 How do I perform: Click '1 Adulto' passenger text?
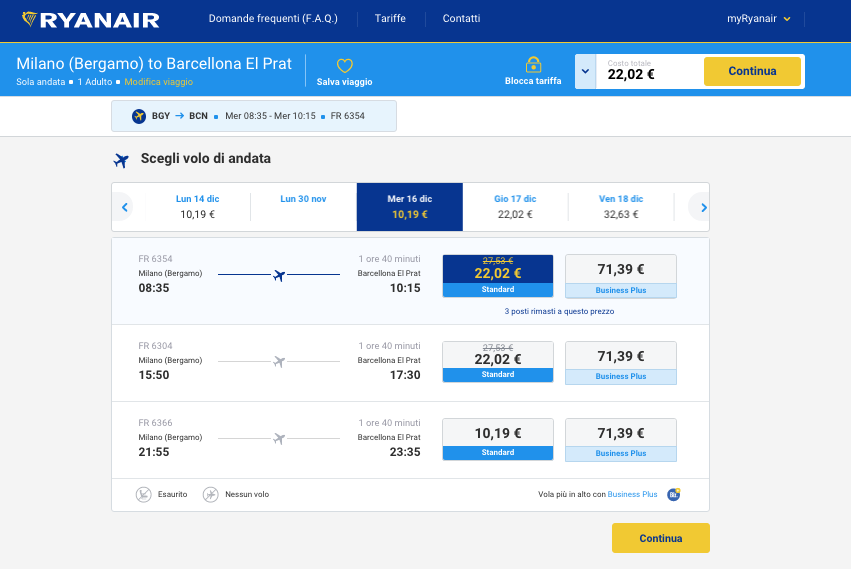[x=95, y=82]
